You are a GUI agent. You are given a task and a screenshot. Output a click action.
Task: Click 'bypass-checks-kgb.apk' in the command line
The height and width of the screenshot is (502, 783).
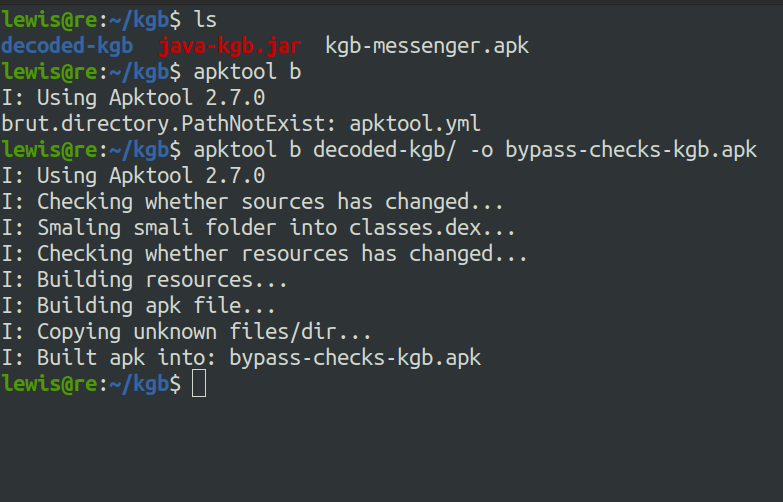point(631,150)
